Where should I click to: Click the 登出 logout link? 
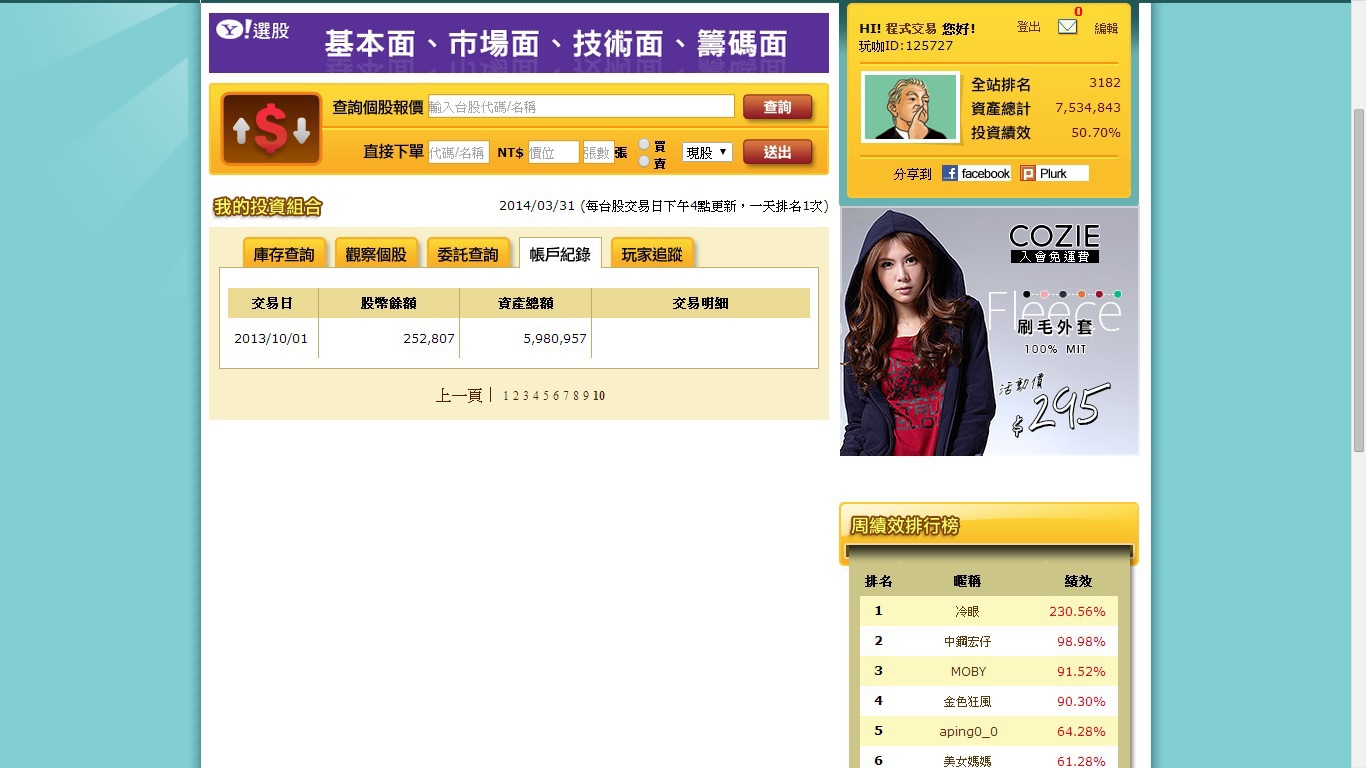[1028, 27]
